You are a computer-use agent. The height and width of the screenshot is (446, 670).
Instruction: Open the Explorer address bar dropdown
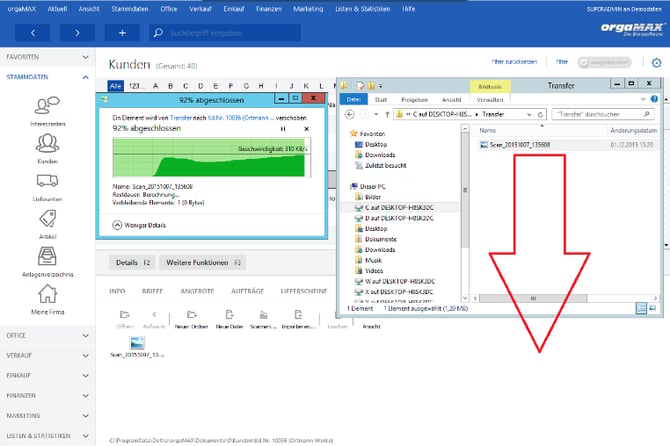(x=529, y=114)
